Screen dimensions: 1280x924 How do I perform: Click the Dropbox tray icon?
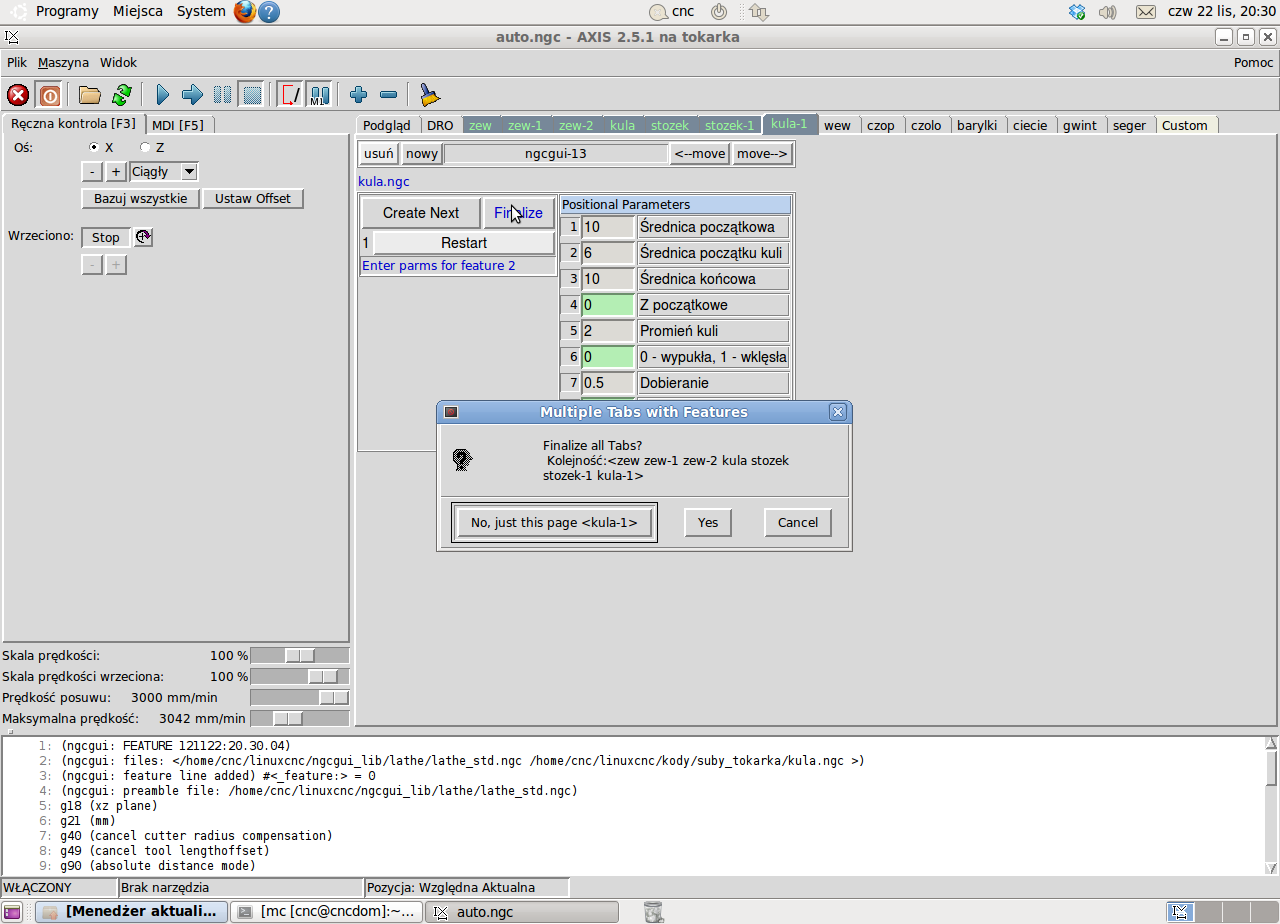tap(1077, 12)
